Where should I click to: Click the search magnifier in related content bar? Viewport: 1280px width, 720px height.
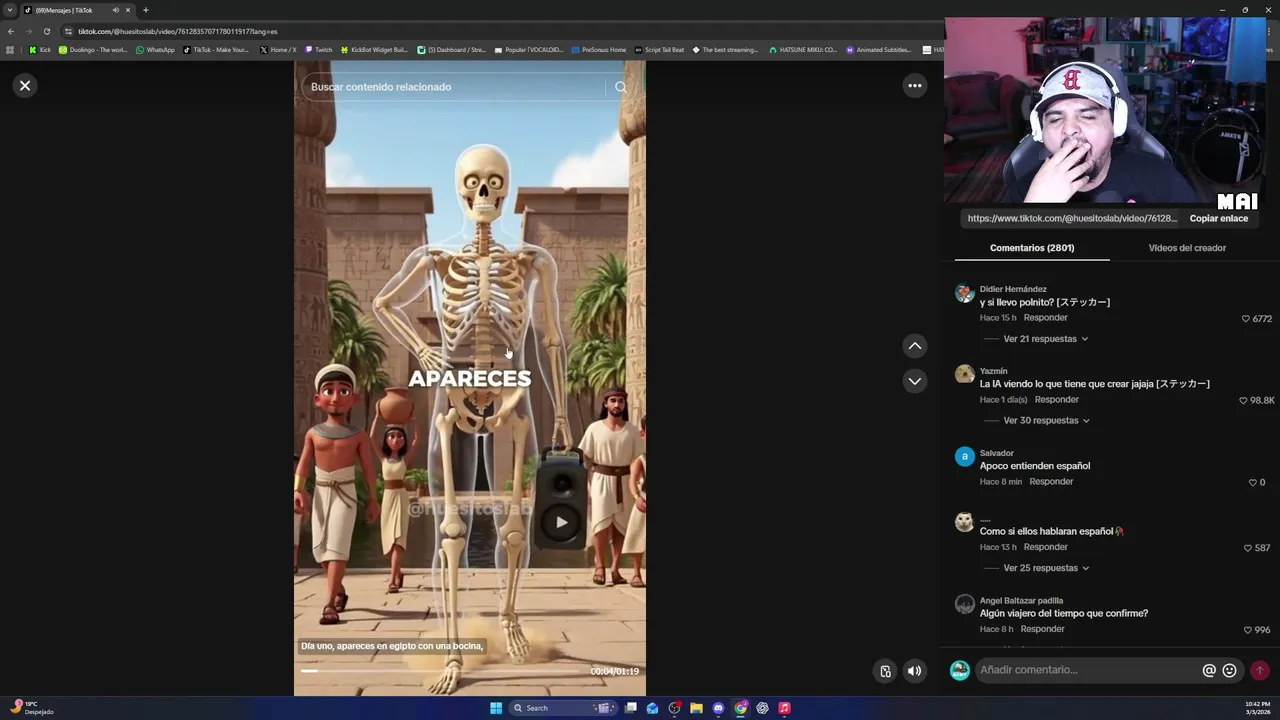[x=621, y=87]
